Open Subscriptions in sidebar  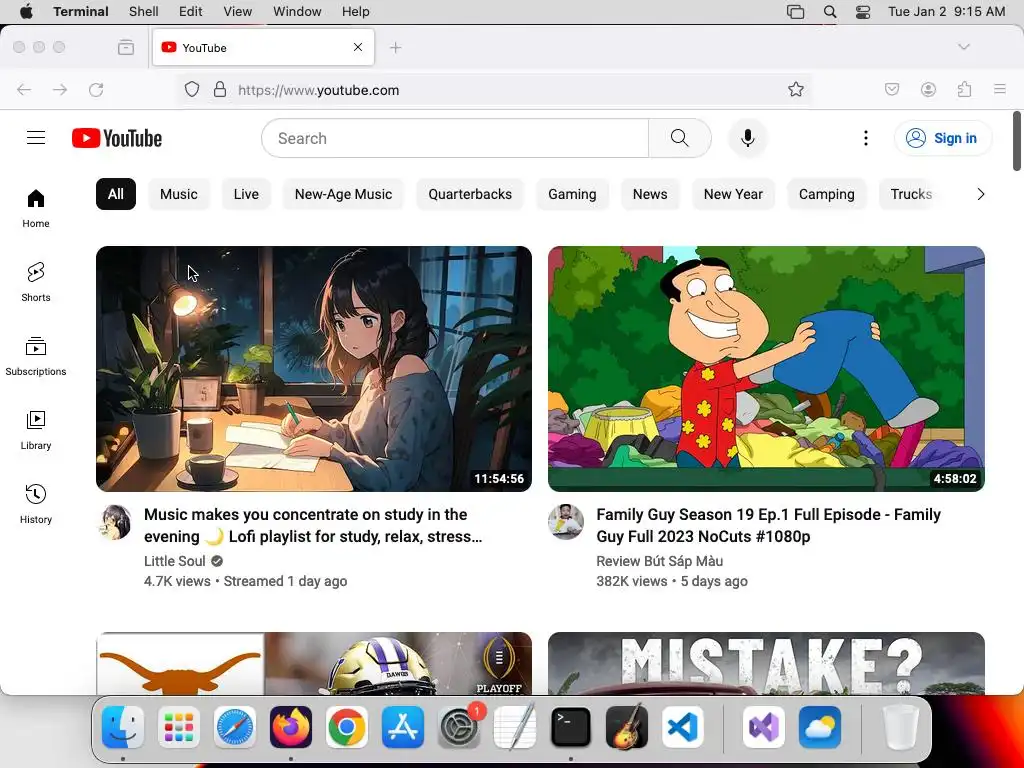pyautogui.click(x=36, y=356)
